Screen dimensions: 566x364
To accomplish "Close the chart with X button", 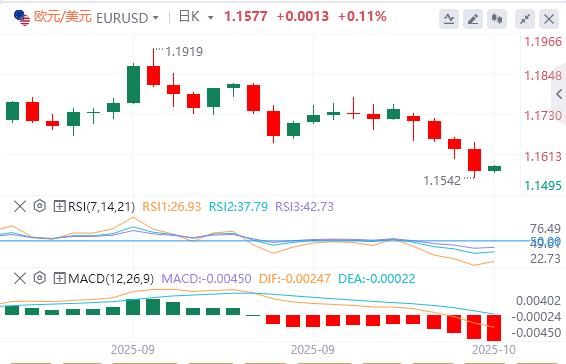I will tap(549, 18).
